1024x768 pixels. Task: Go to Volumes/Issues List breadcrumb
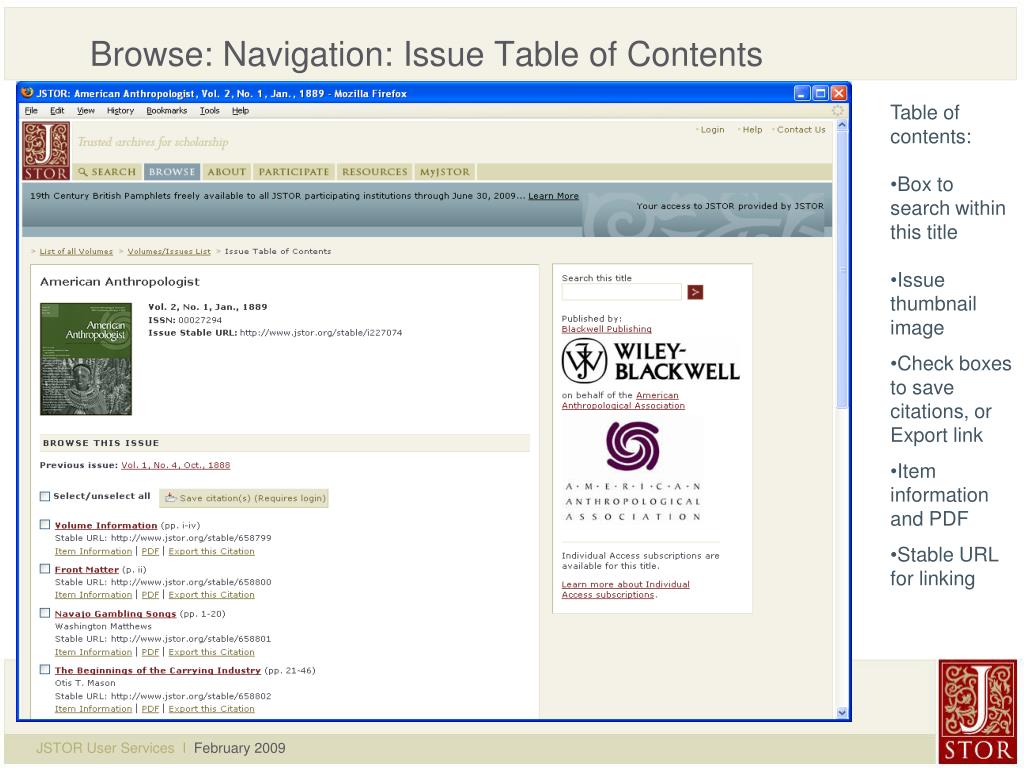pyautogui.click(x=169, y=251)
